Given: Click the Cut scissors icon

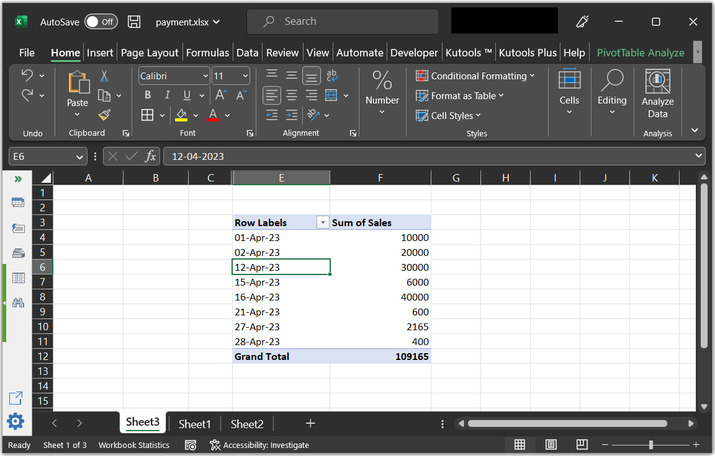Looking at the screenshot, I should [104, 76].
